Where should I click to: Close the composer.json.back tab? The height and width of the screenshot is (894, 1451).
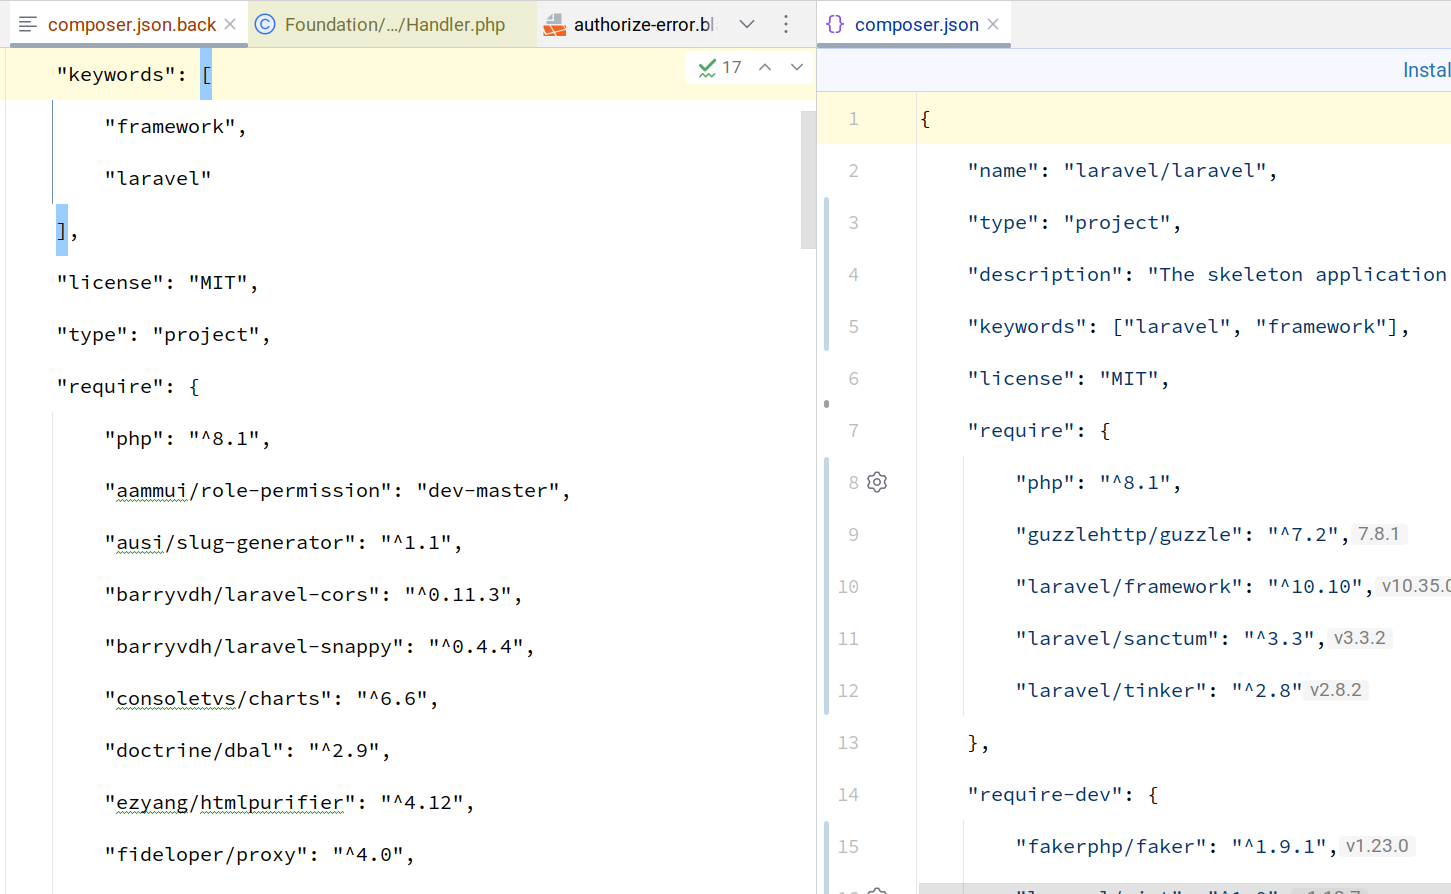[x=230, y=24]
